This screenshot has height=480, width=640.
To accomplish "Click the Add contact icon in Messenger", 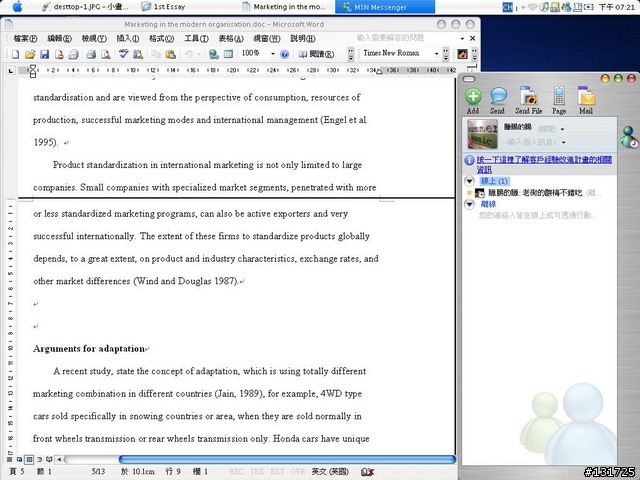I will (473, 97).
